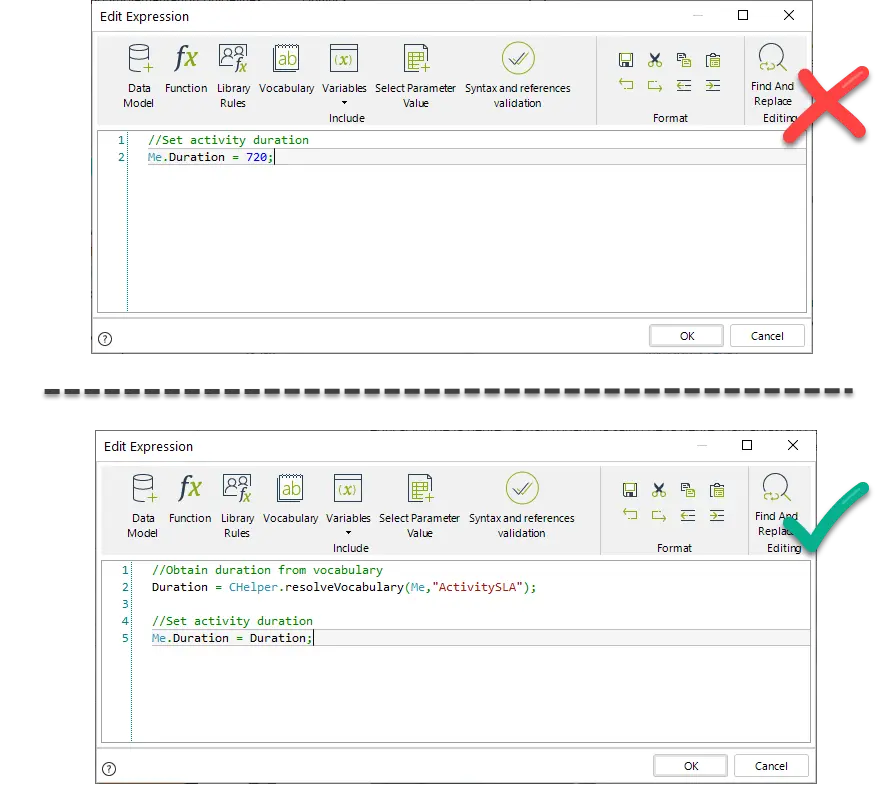Viewport: 896px width, 789px height.
Task: Click the redo arrow icon in the top window
Action: pyautogui.click(x=655, y=86)
